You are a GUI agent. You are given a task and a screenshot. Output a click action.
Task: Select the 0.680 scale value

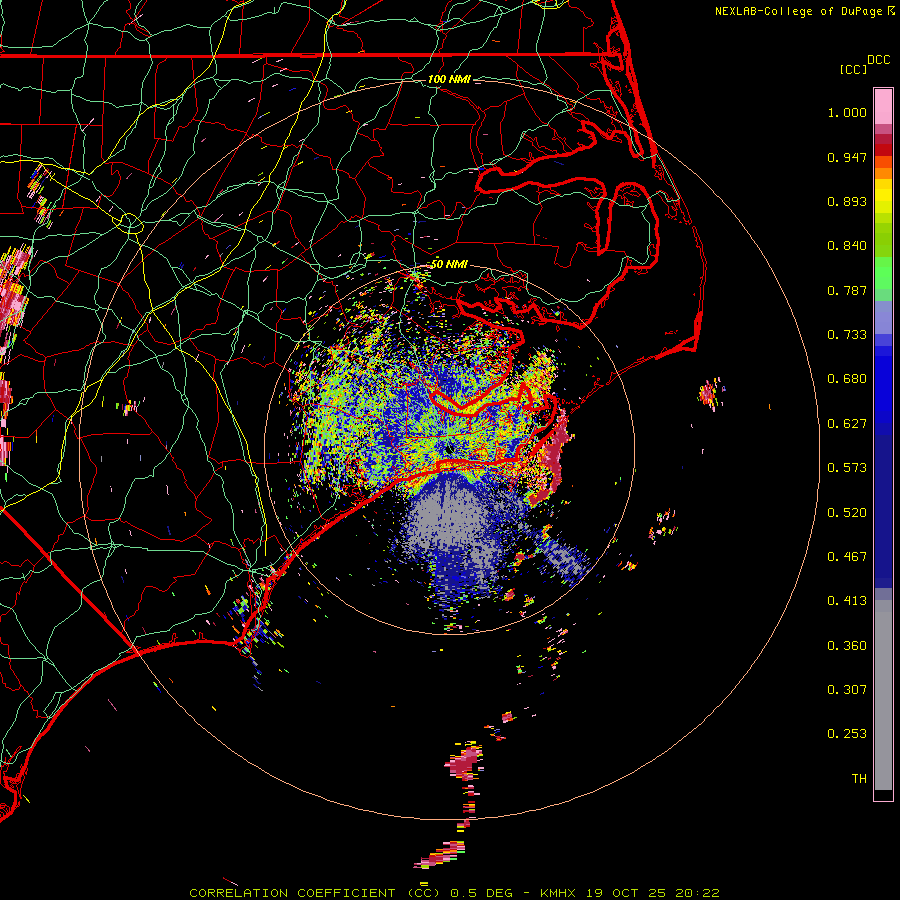(847, 379)
